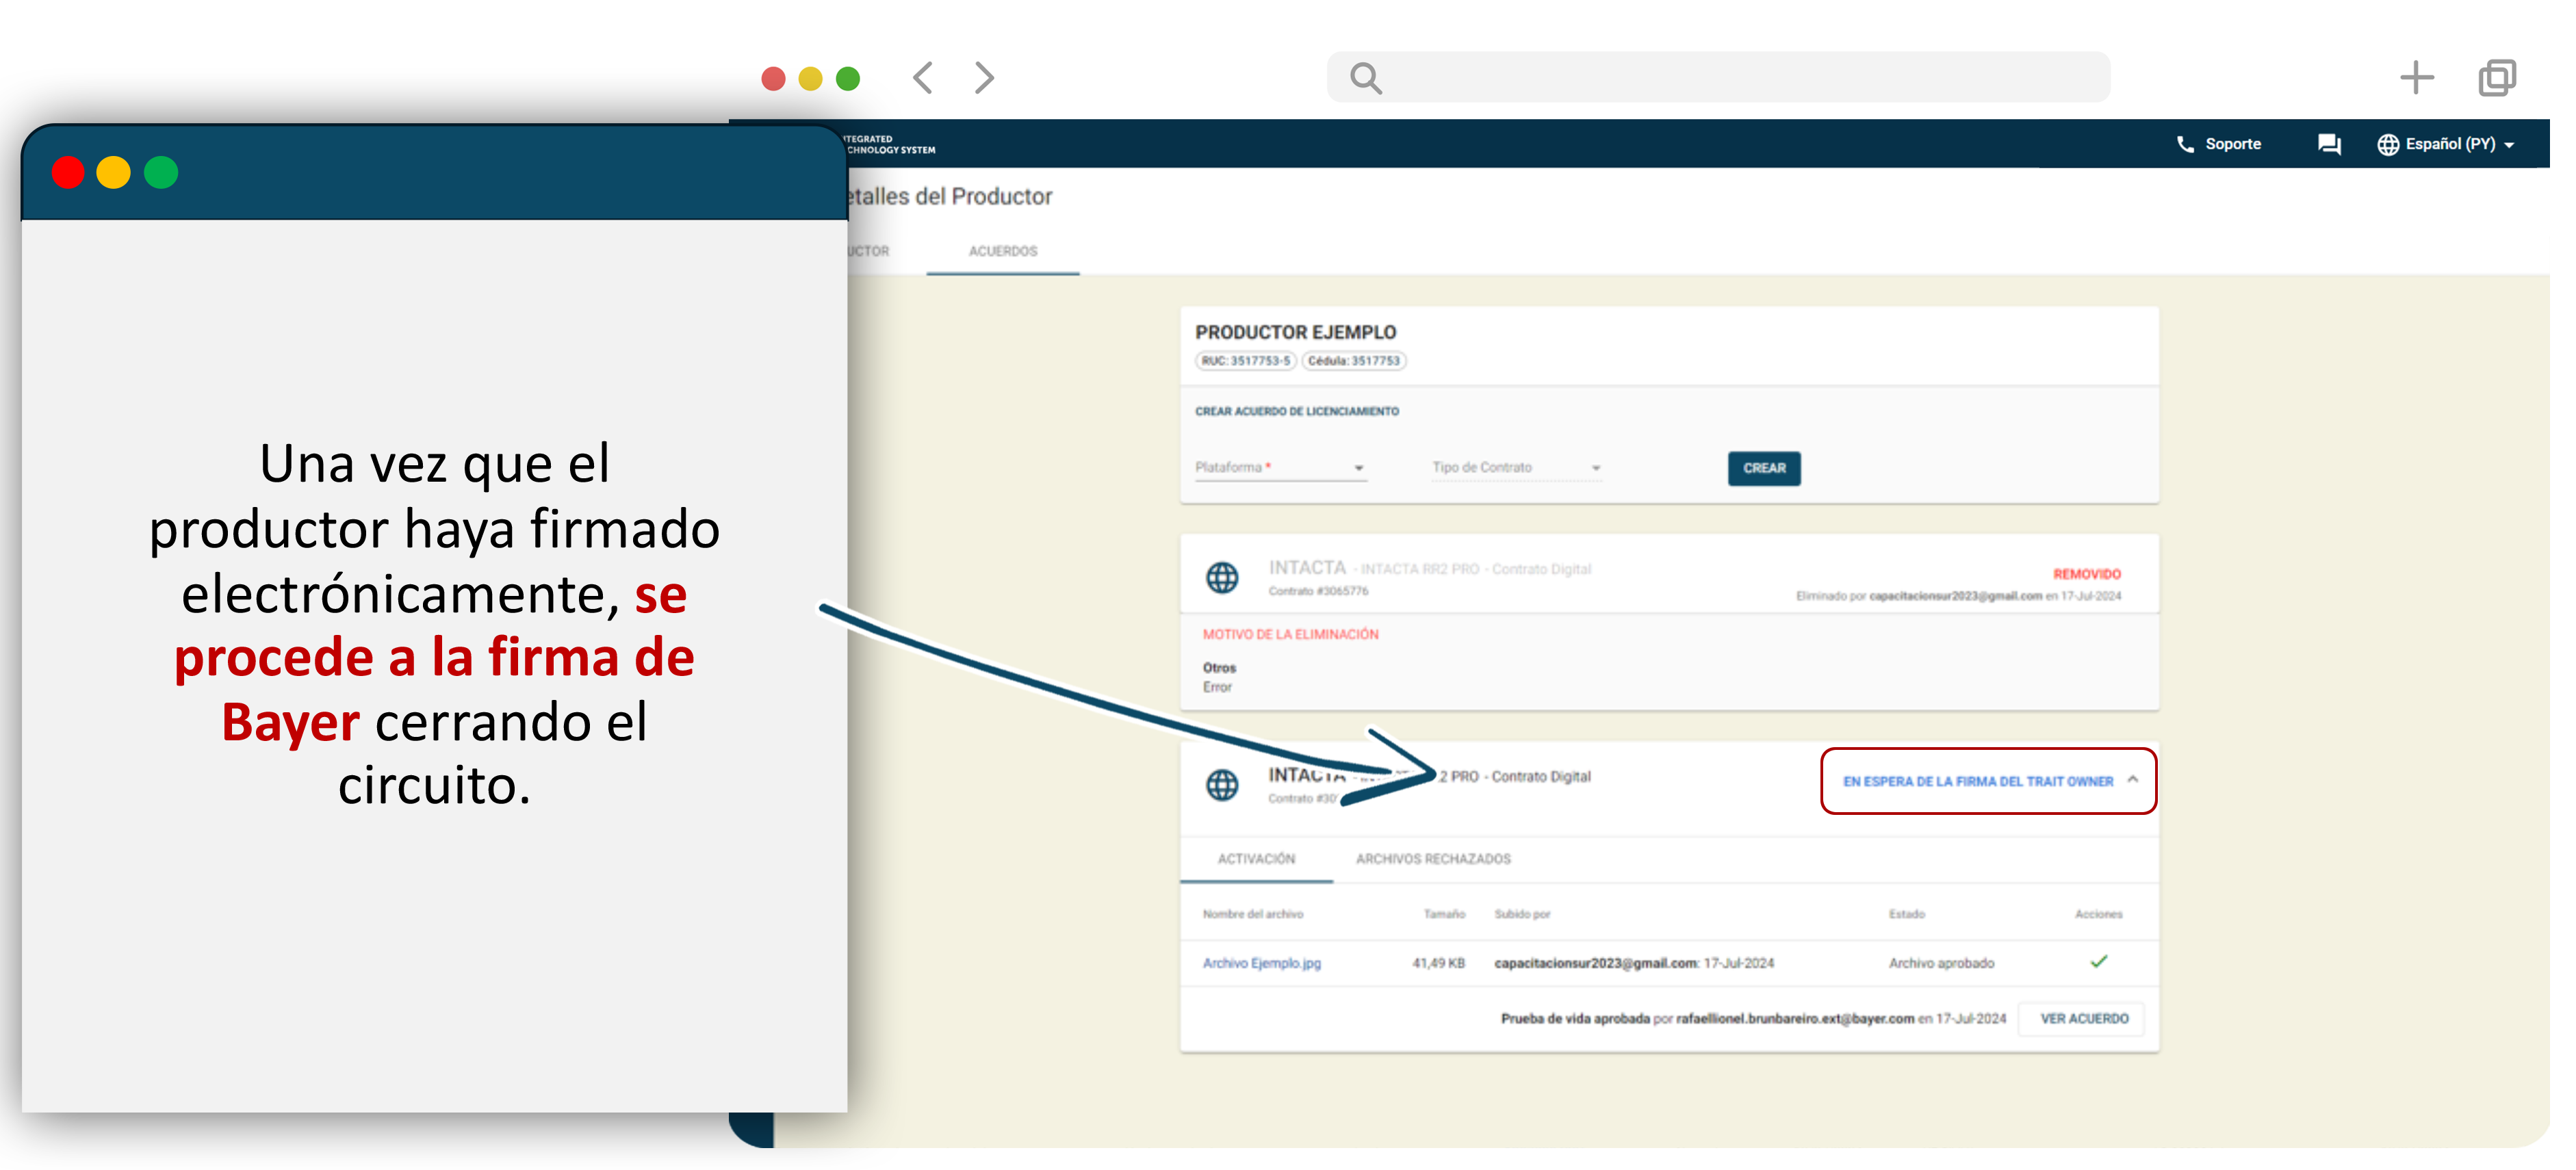The width and height of the screenshot is (2576, 1170).
Task: Open the Español (PY) language dropdown
Action: (2447, 144)
